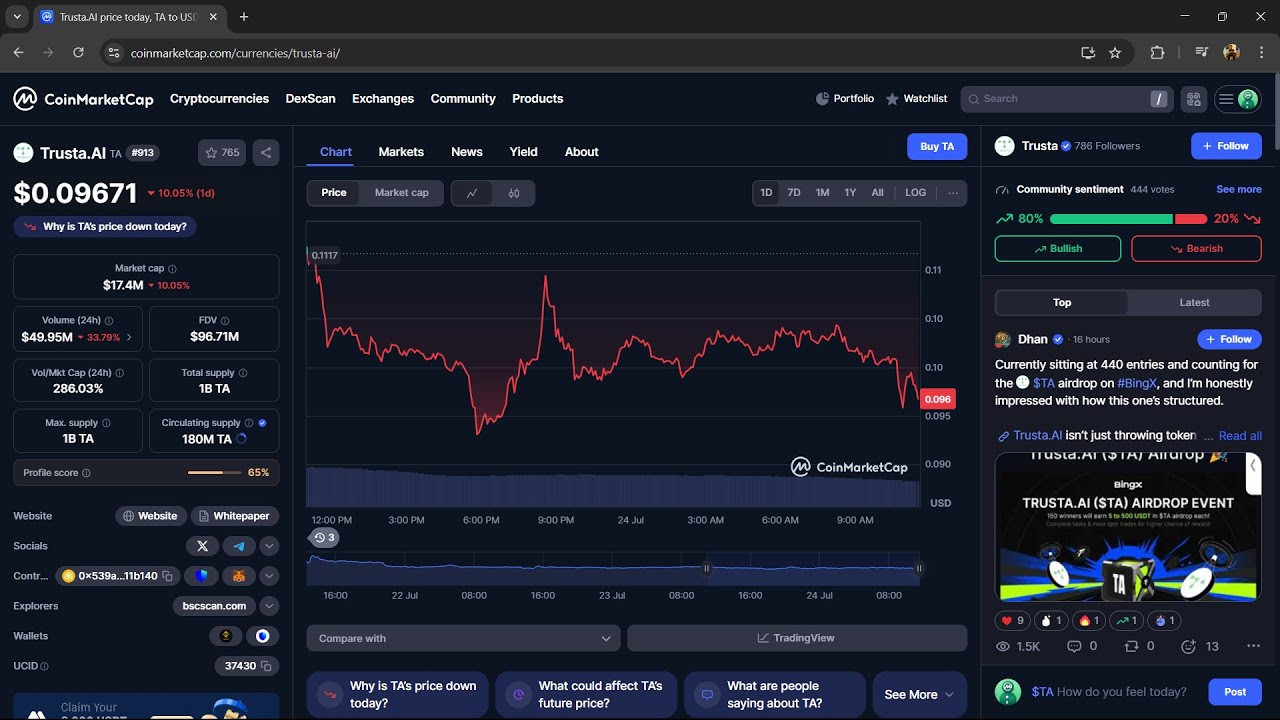Follow the Trusta community account

tap(1226, 146)
